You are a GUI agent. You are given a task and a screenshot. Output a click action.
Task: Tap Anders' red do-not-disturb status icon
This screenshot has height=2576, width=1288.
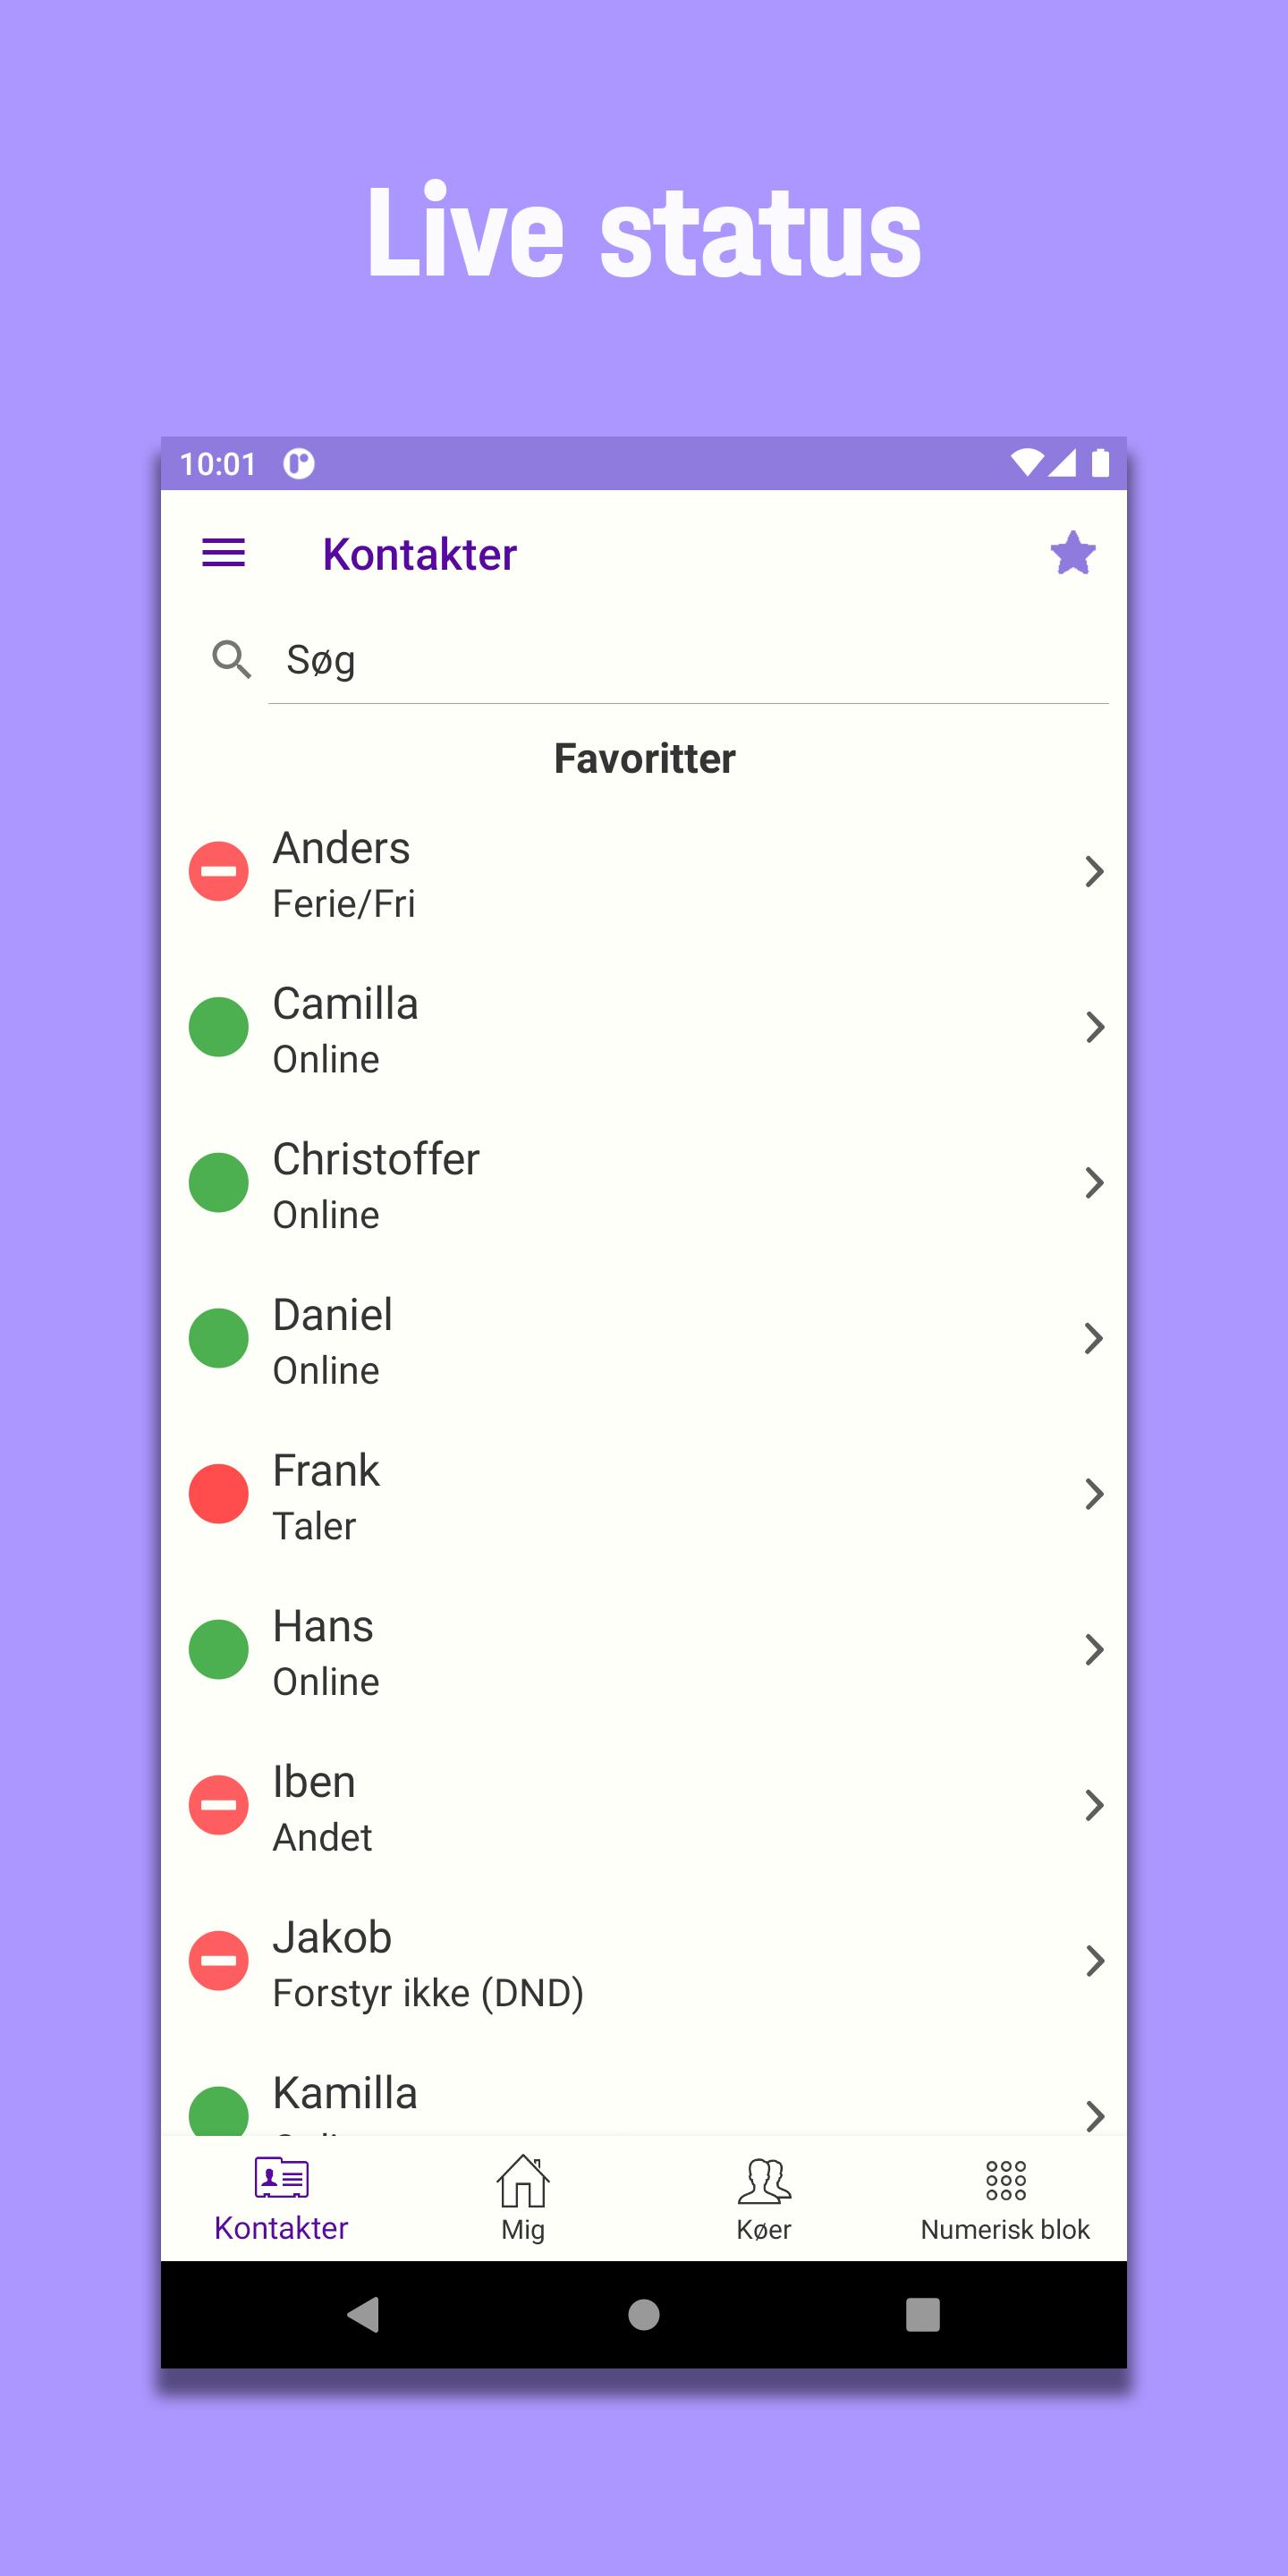coord(219,871)
